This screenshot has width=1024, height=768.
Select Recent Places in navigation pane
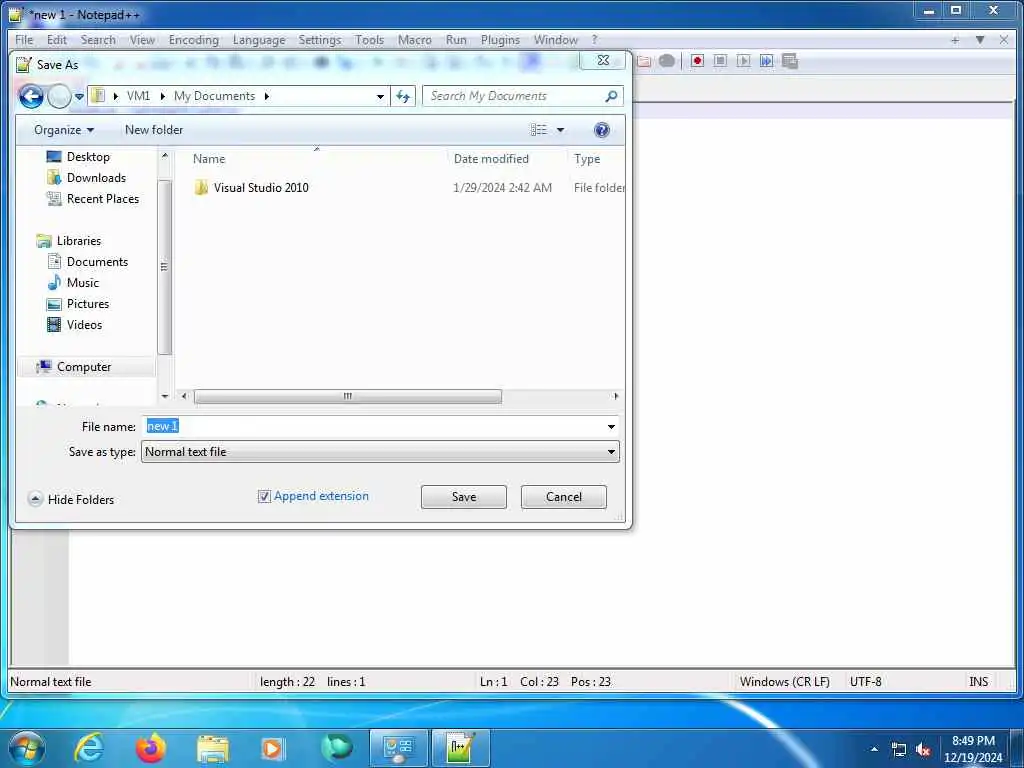[x=103, y=199]
